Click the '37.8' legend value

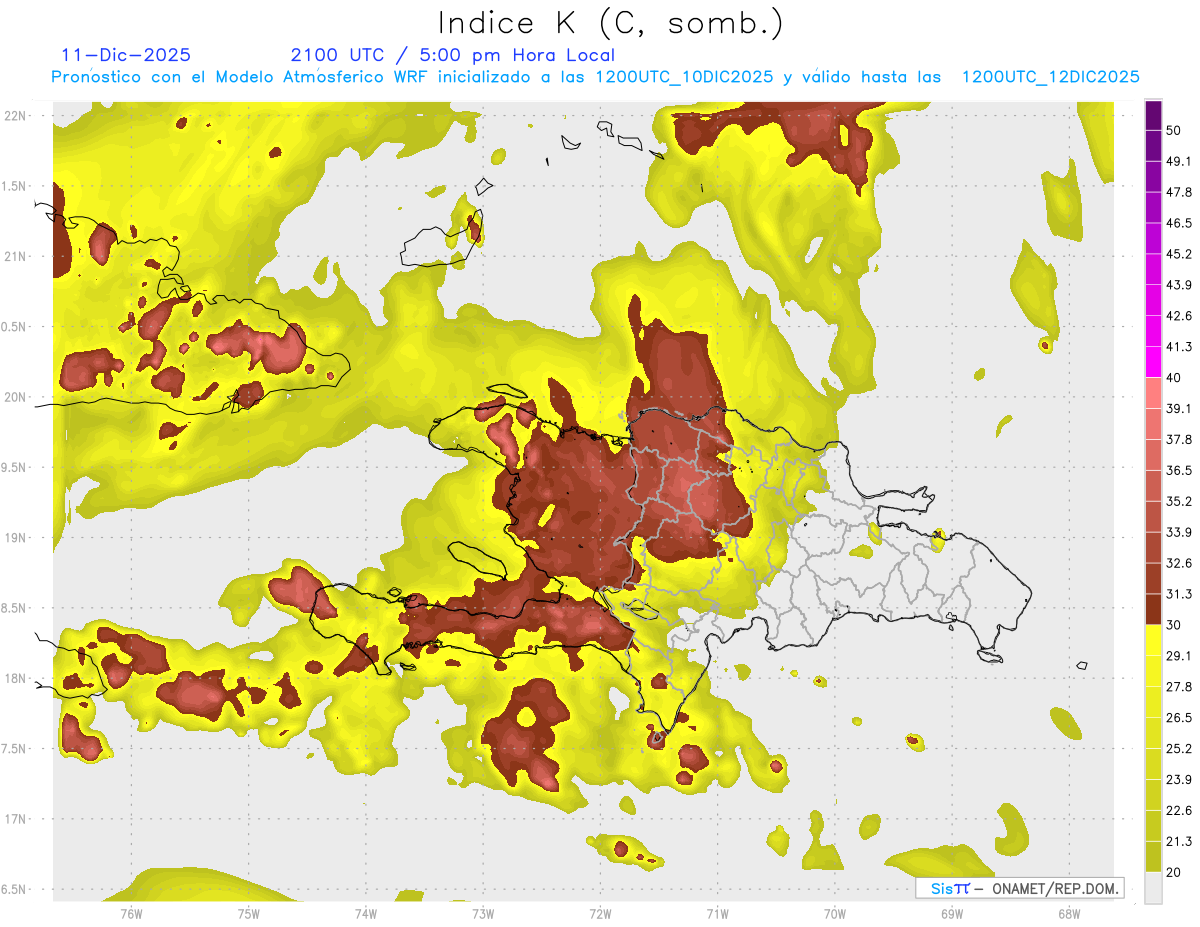point(1179,440)
